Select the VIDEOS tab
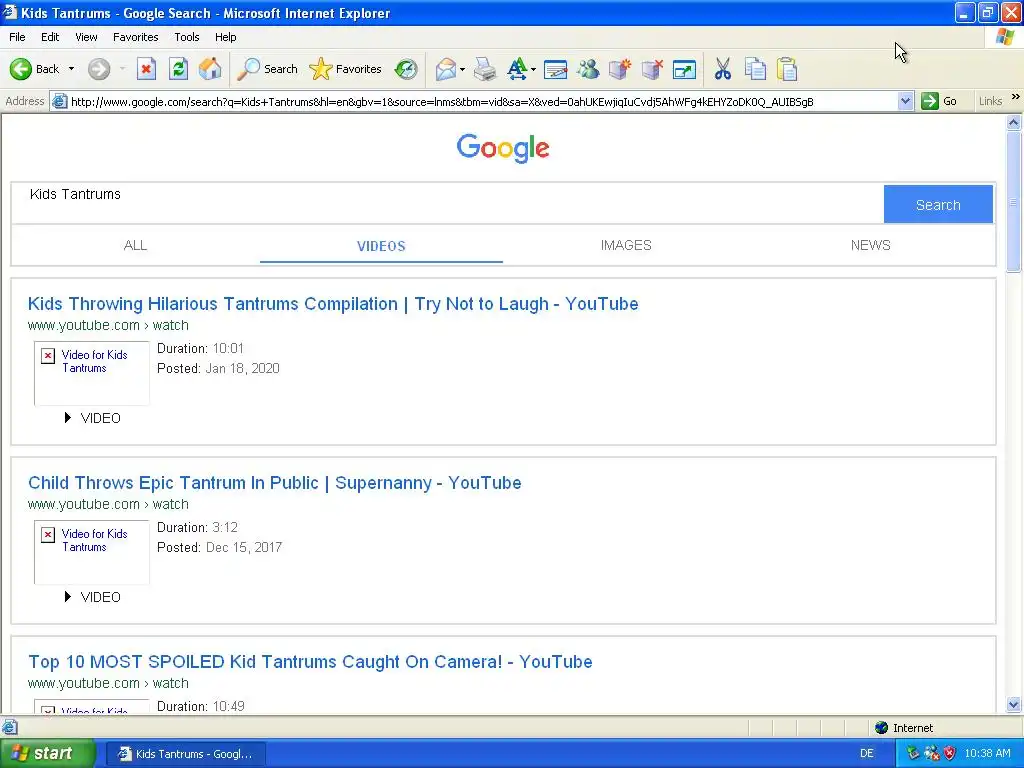The width and height of the screenshot is (1024, 768). [x=381, y=246]
